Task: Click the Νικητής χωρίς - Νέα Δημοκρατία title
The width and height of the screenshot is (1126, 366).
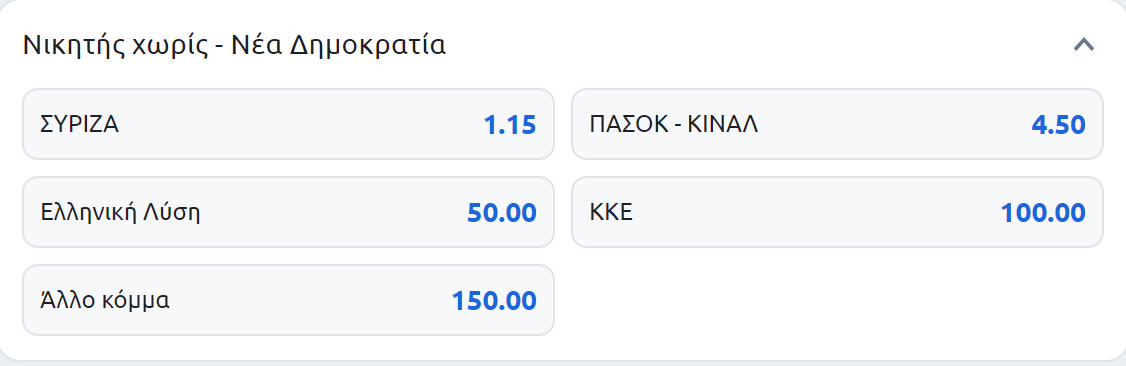Action: tap(234, 45)
